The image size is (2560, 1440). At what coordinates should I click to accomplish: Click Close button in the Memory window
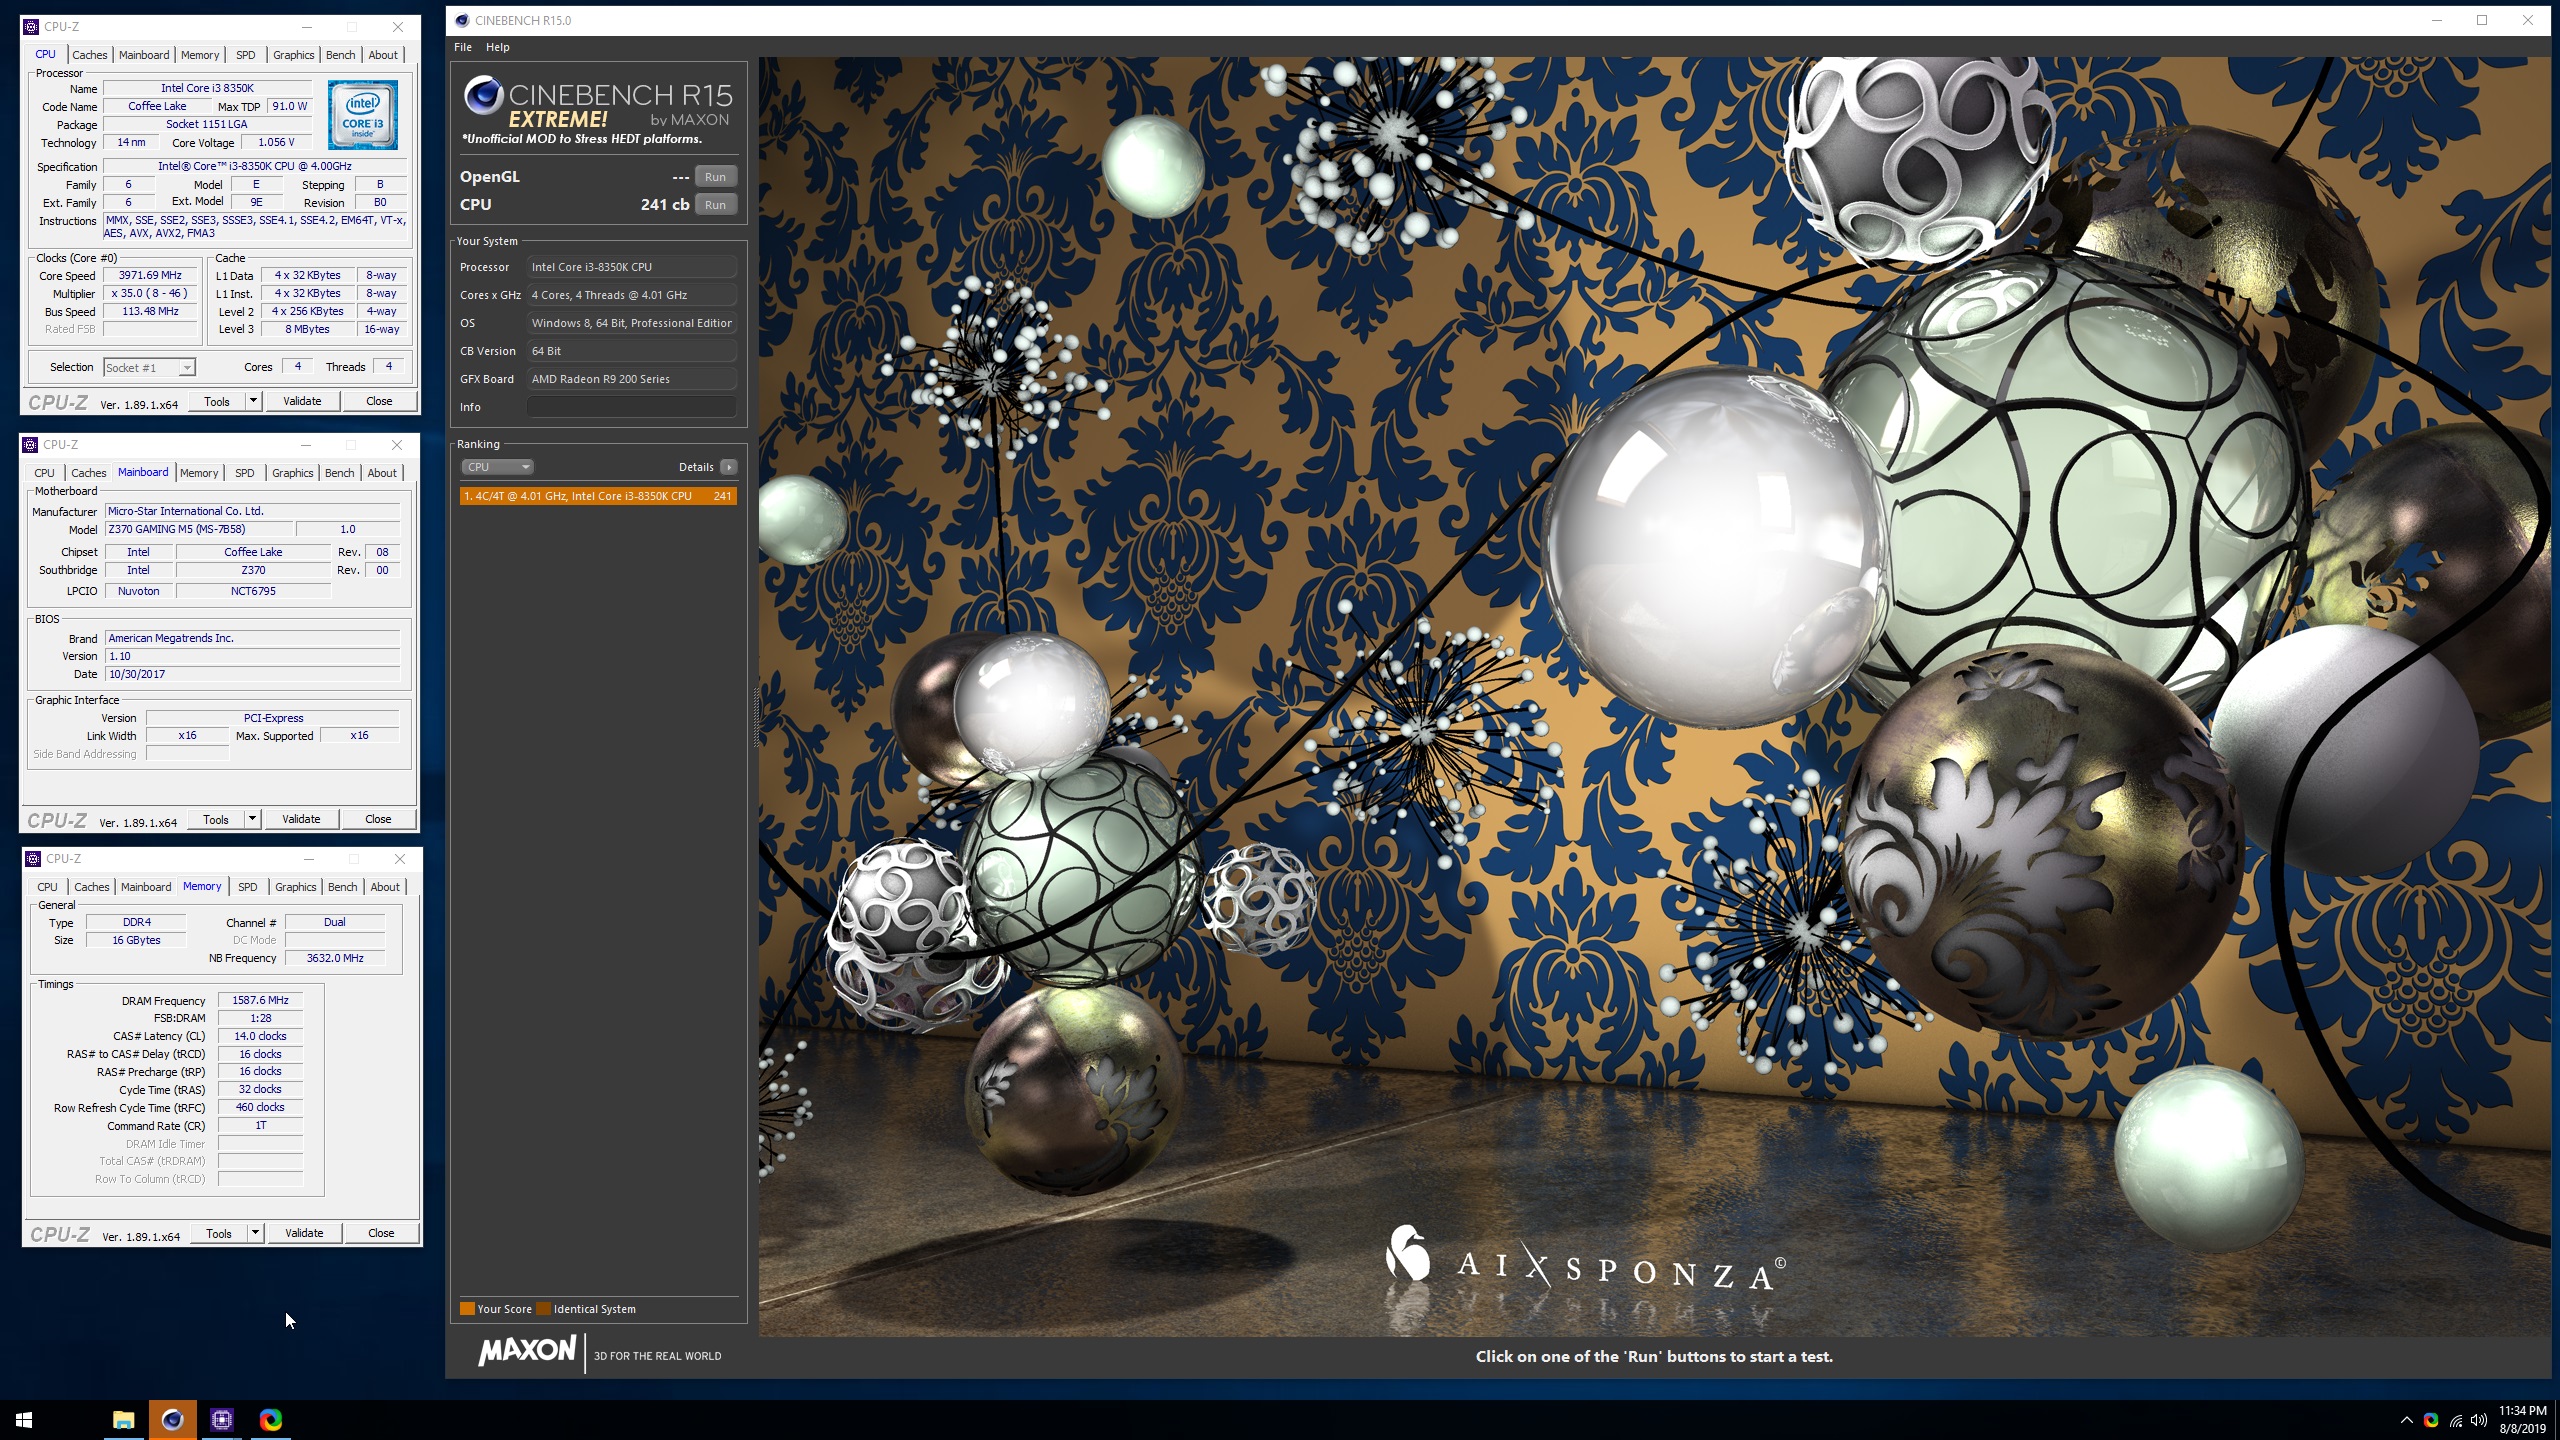pyautogui.click(x=381, y=1233)
